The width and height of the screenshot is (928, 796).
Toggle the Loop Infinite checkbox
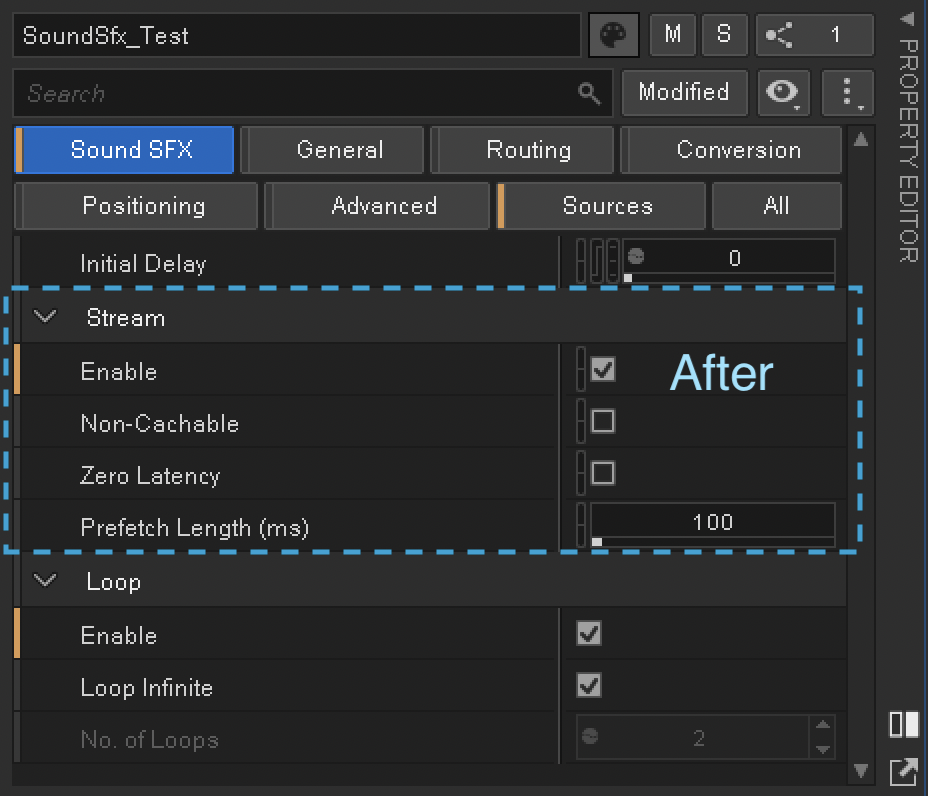[589, 686]
